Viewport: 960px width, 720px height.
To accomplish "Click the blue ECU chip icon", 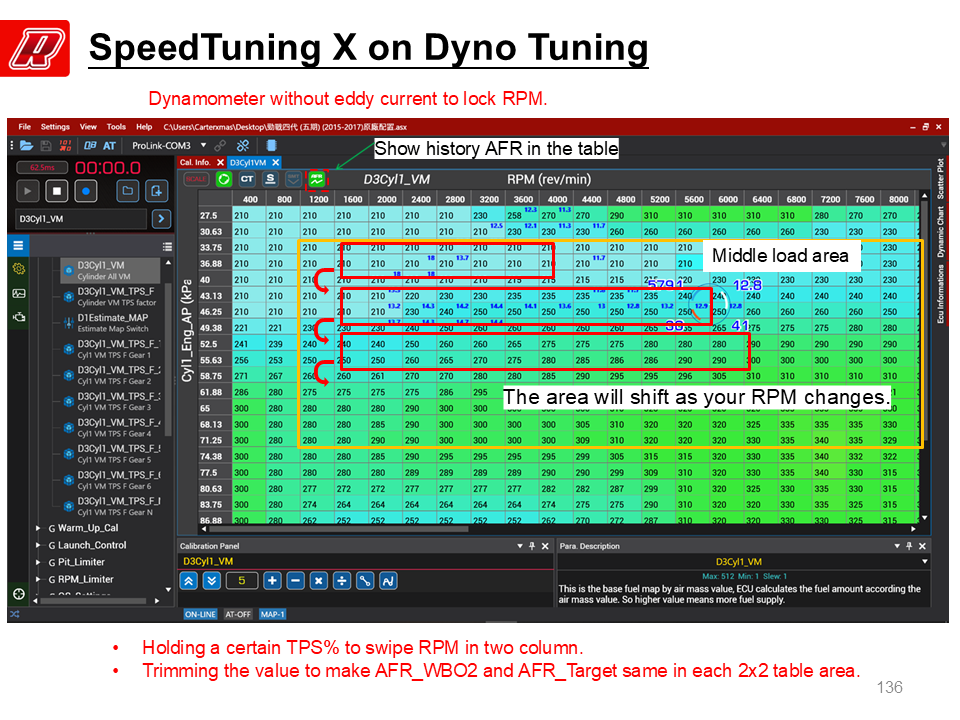I will (271, 146).
